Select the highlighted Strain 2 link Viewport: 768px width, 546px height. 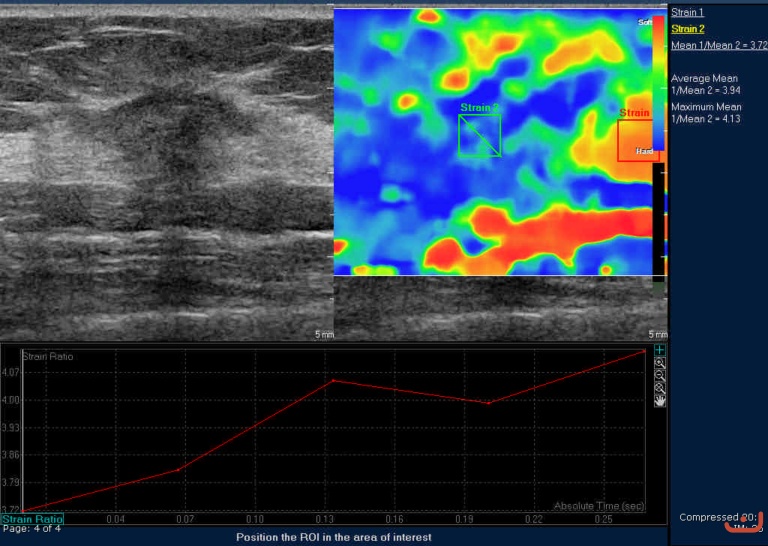click(x=687, y=29)
